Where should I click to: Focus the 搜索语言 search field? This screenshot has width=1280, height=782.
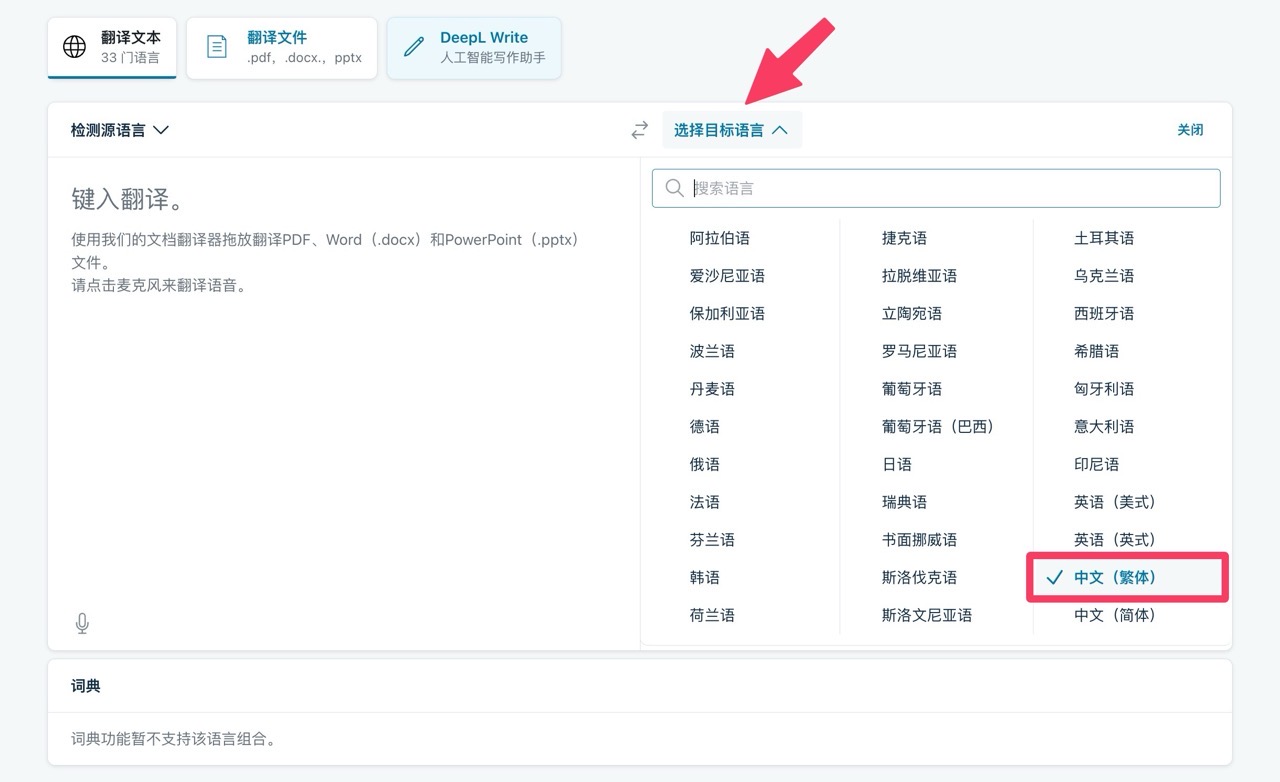pos(936,188)
